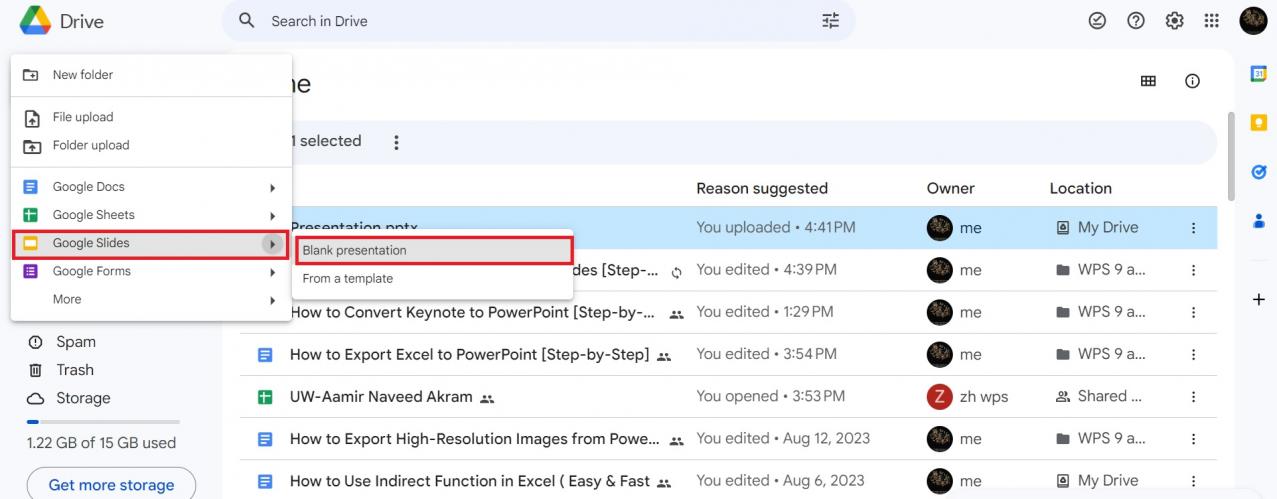Viewport: 1277px width, 499px height.
Task: Click Get more storage button
Action: point(111,485)
